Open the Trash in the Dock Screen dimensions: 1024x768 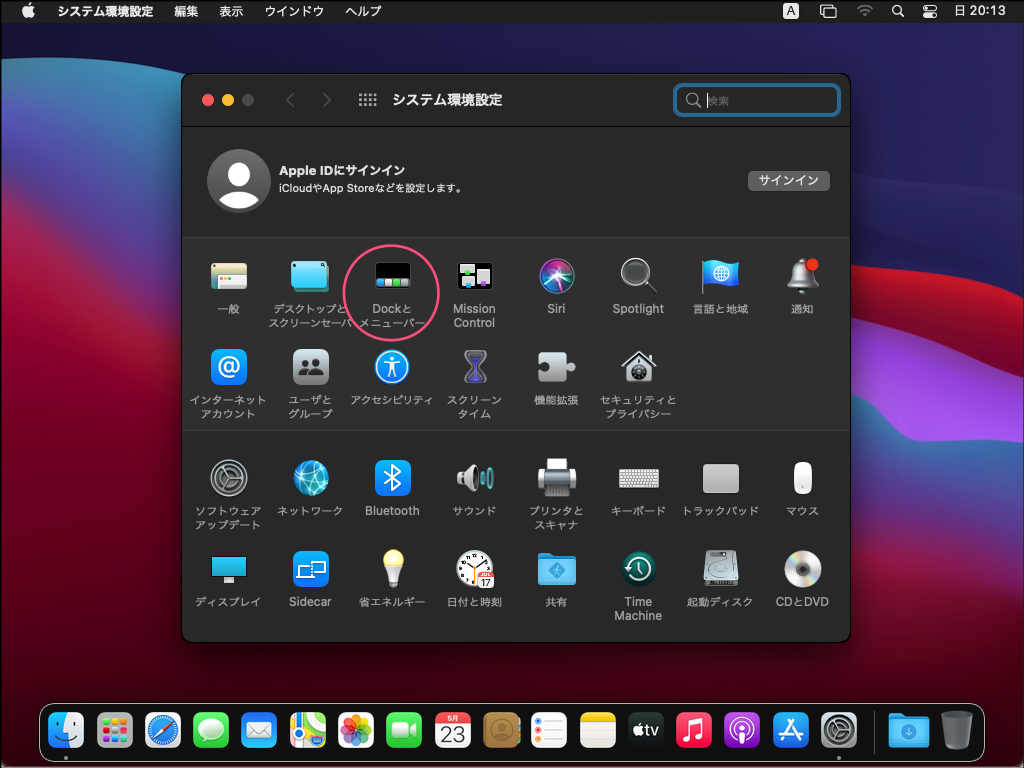(957, 729)
